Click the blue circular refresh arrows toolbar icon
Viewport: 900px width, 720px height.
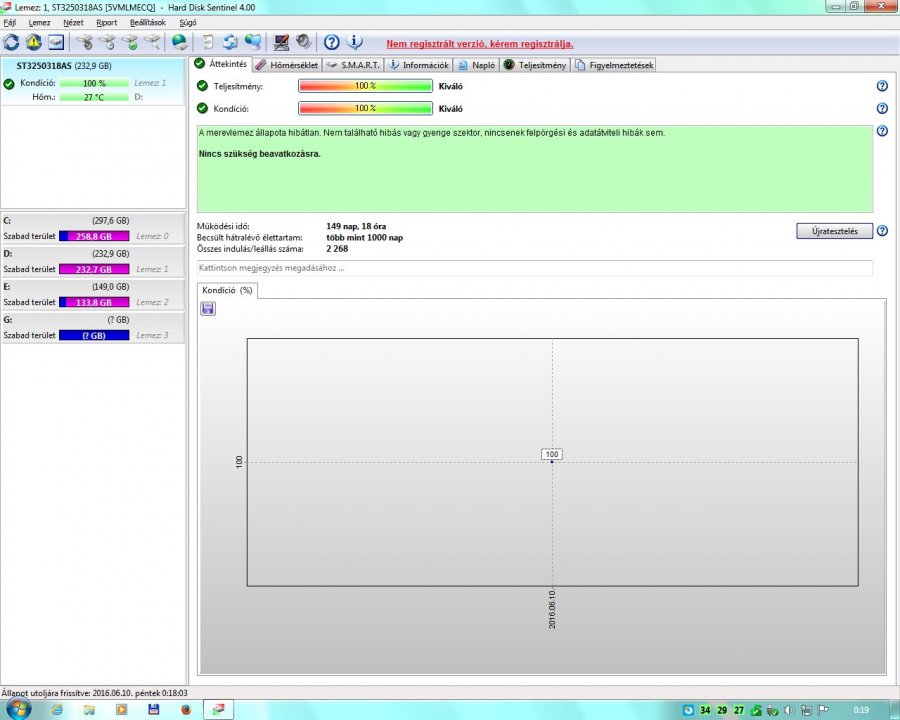click(11, 42)
